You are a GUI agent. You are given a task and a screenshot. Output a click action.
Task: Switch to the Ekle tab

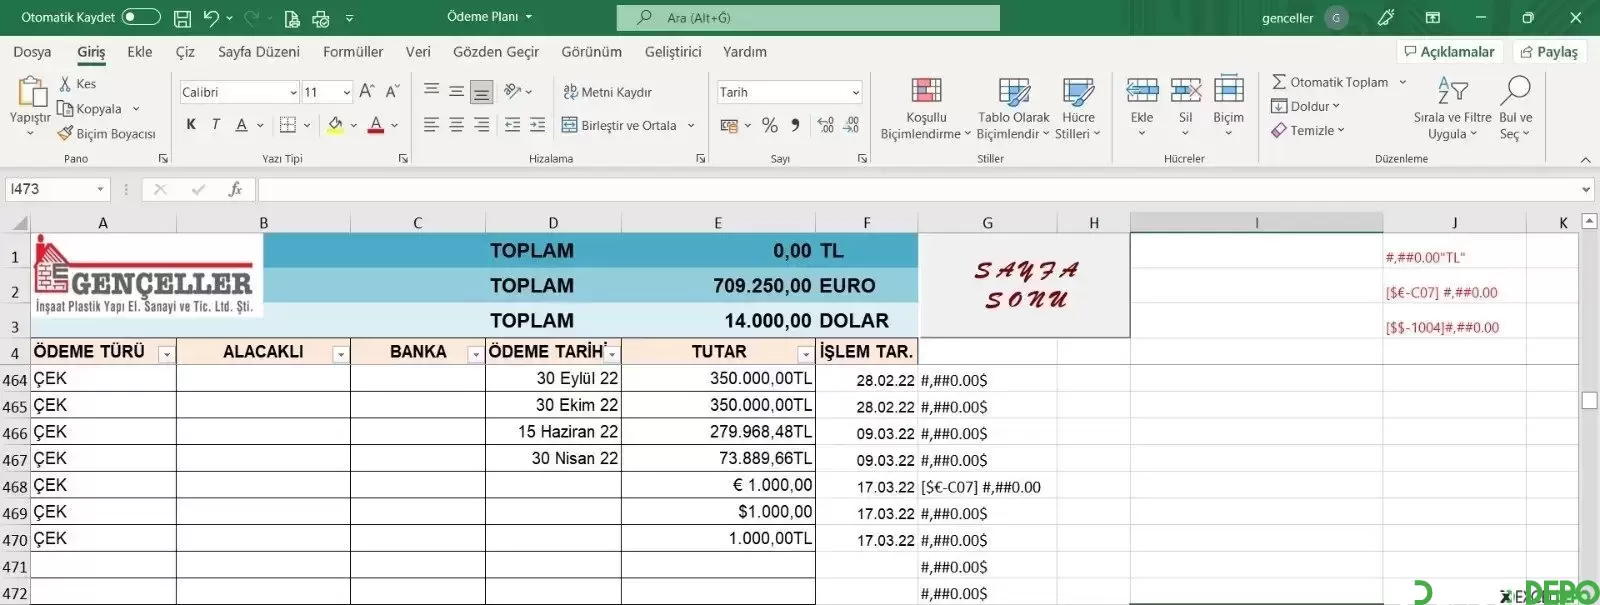tap(140, 52)
